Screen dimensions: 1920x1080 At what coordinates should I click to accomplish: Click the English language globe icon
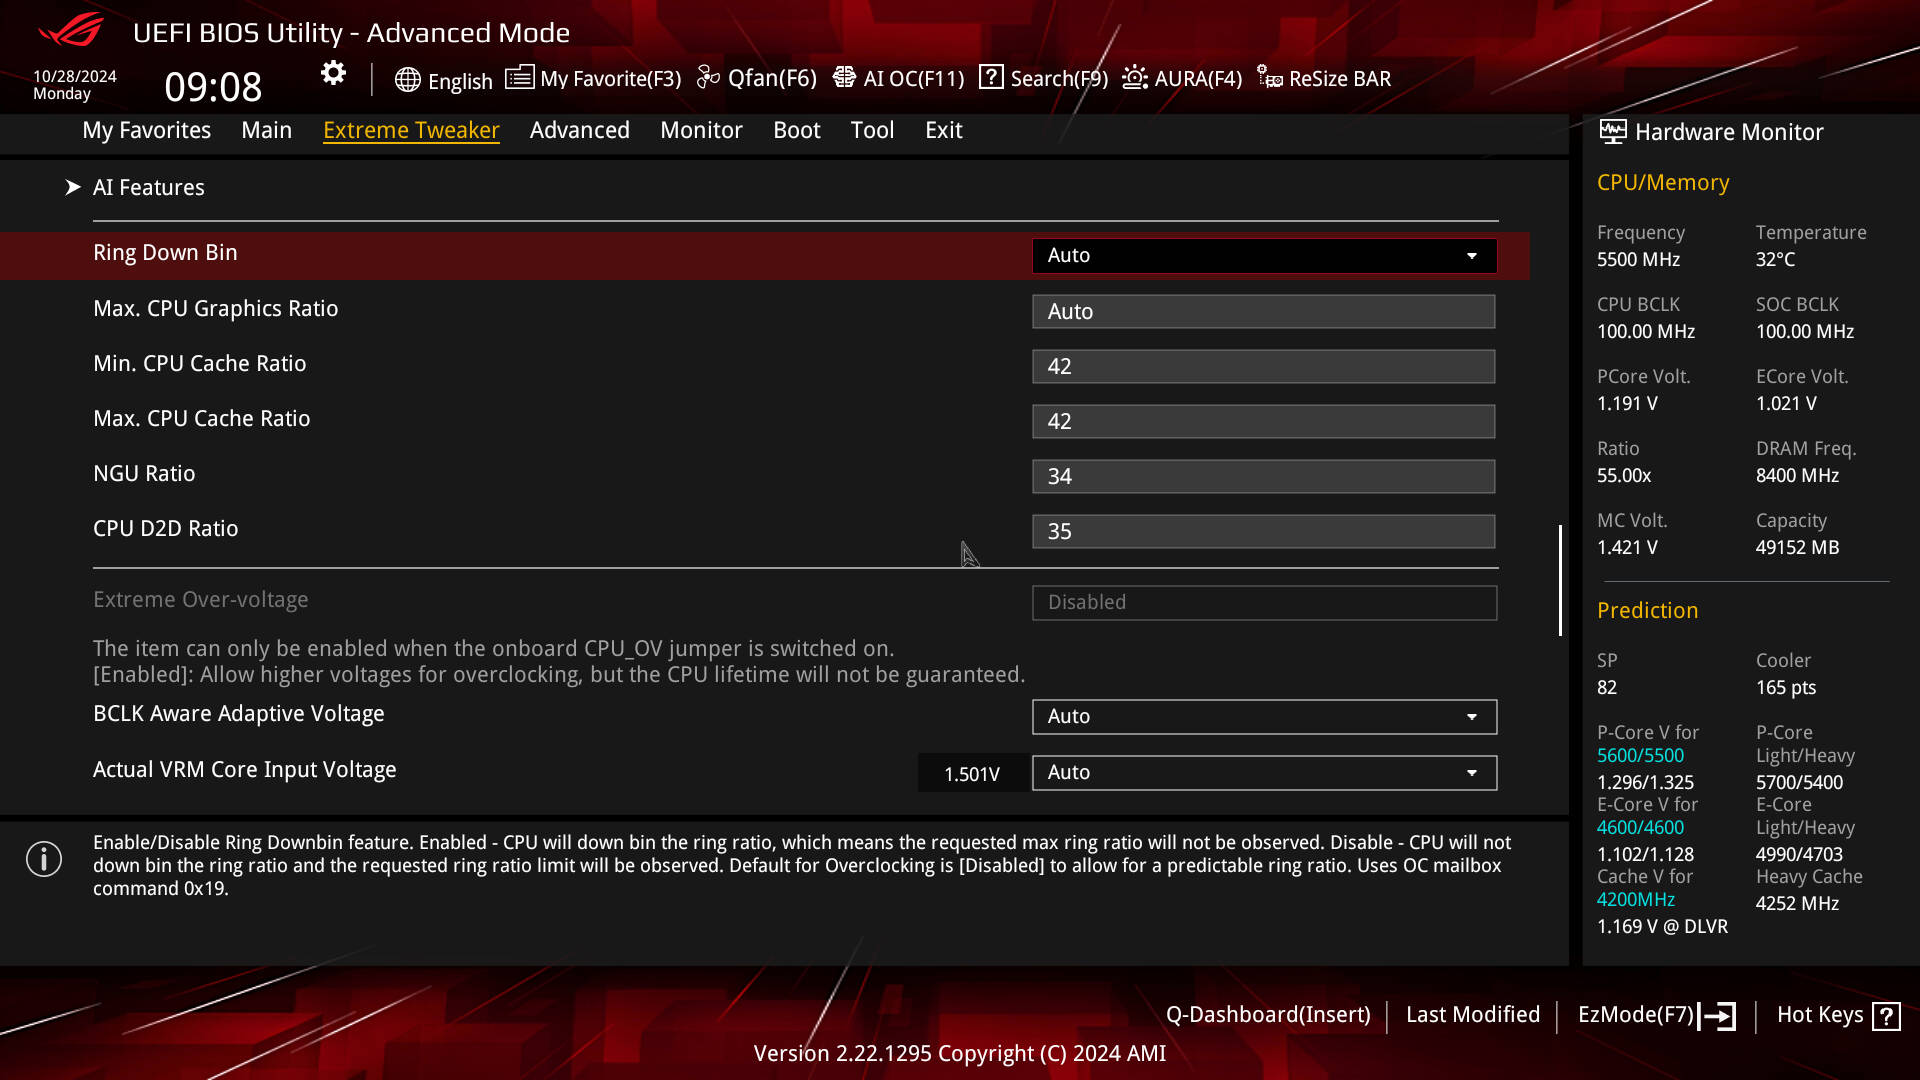click(407, 80)
